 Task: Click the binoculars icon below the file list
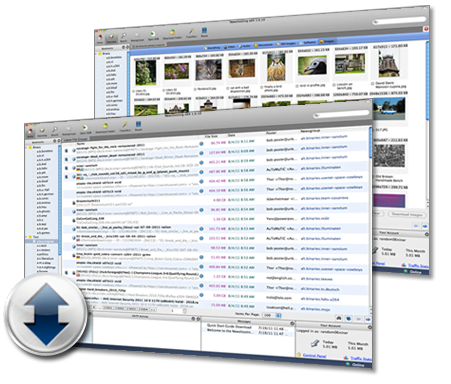339,318
